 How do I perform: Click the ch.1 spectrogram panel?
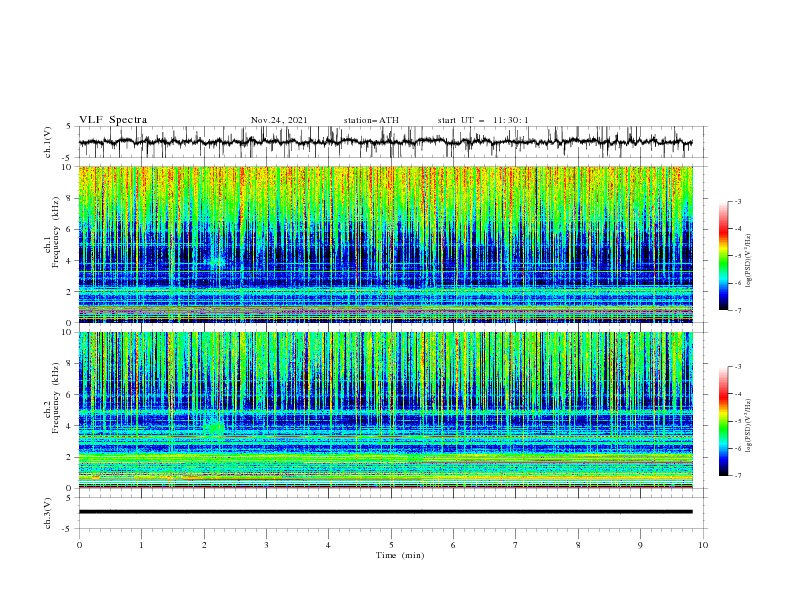385,244
